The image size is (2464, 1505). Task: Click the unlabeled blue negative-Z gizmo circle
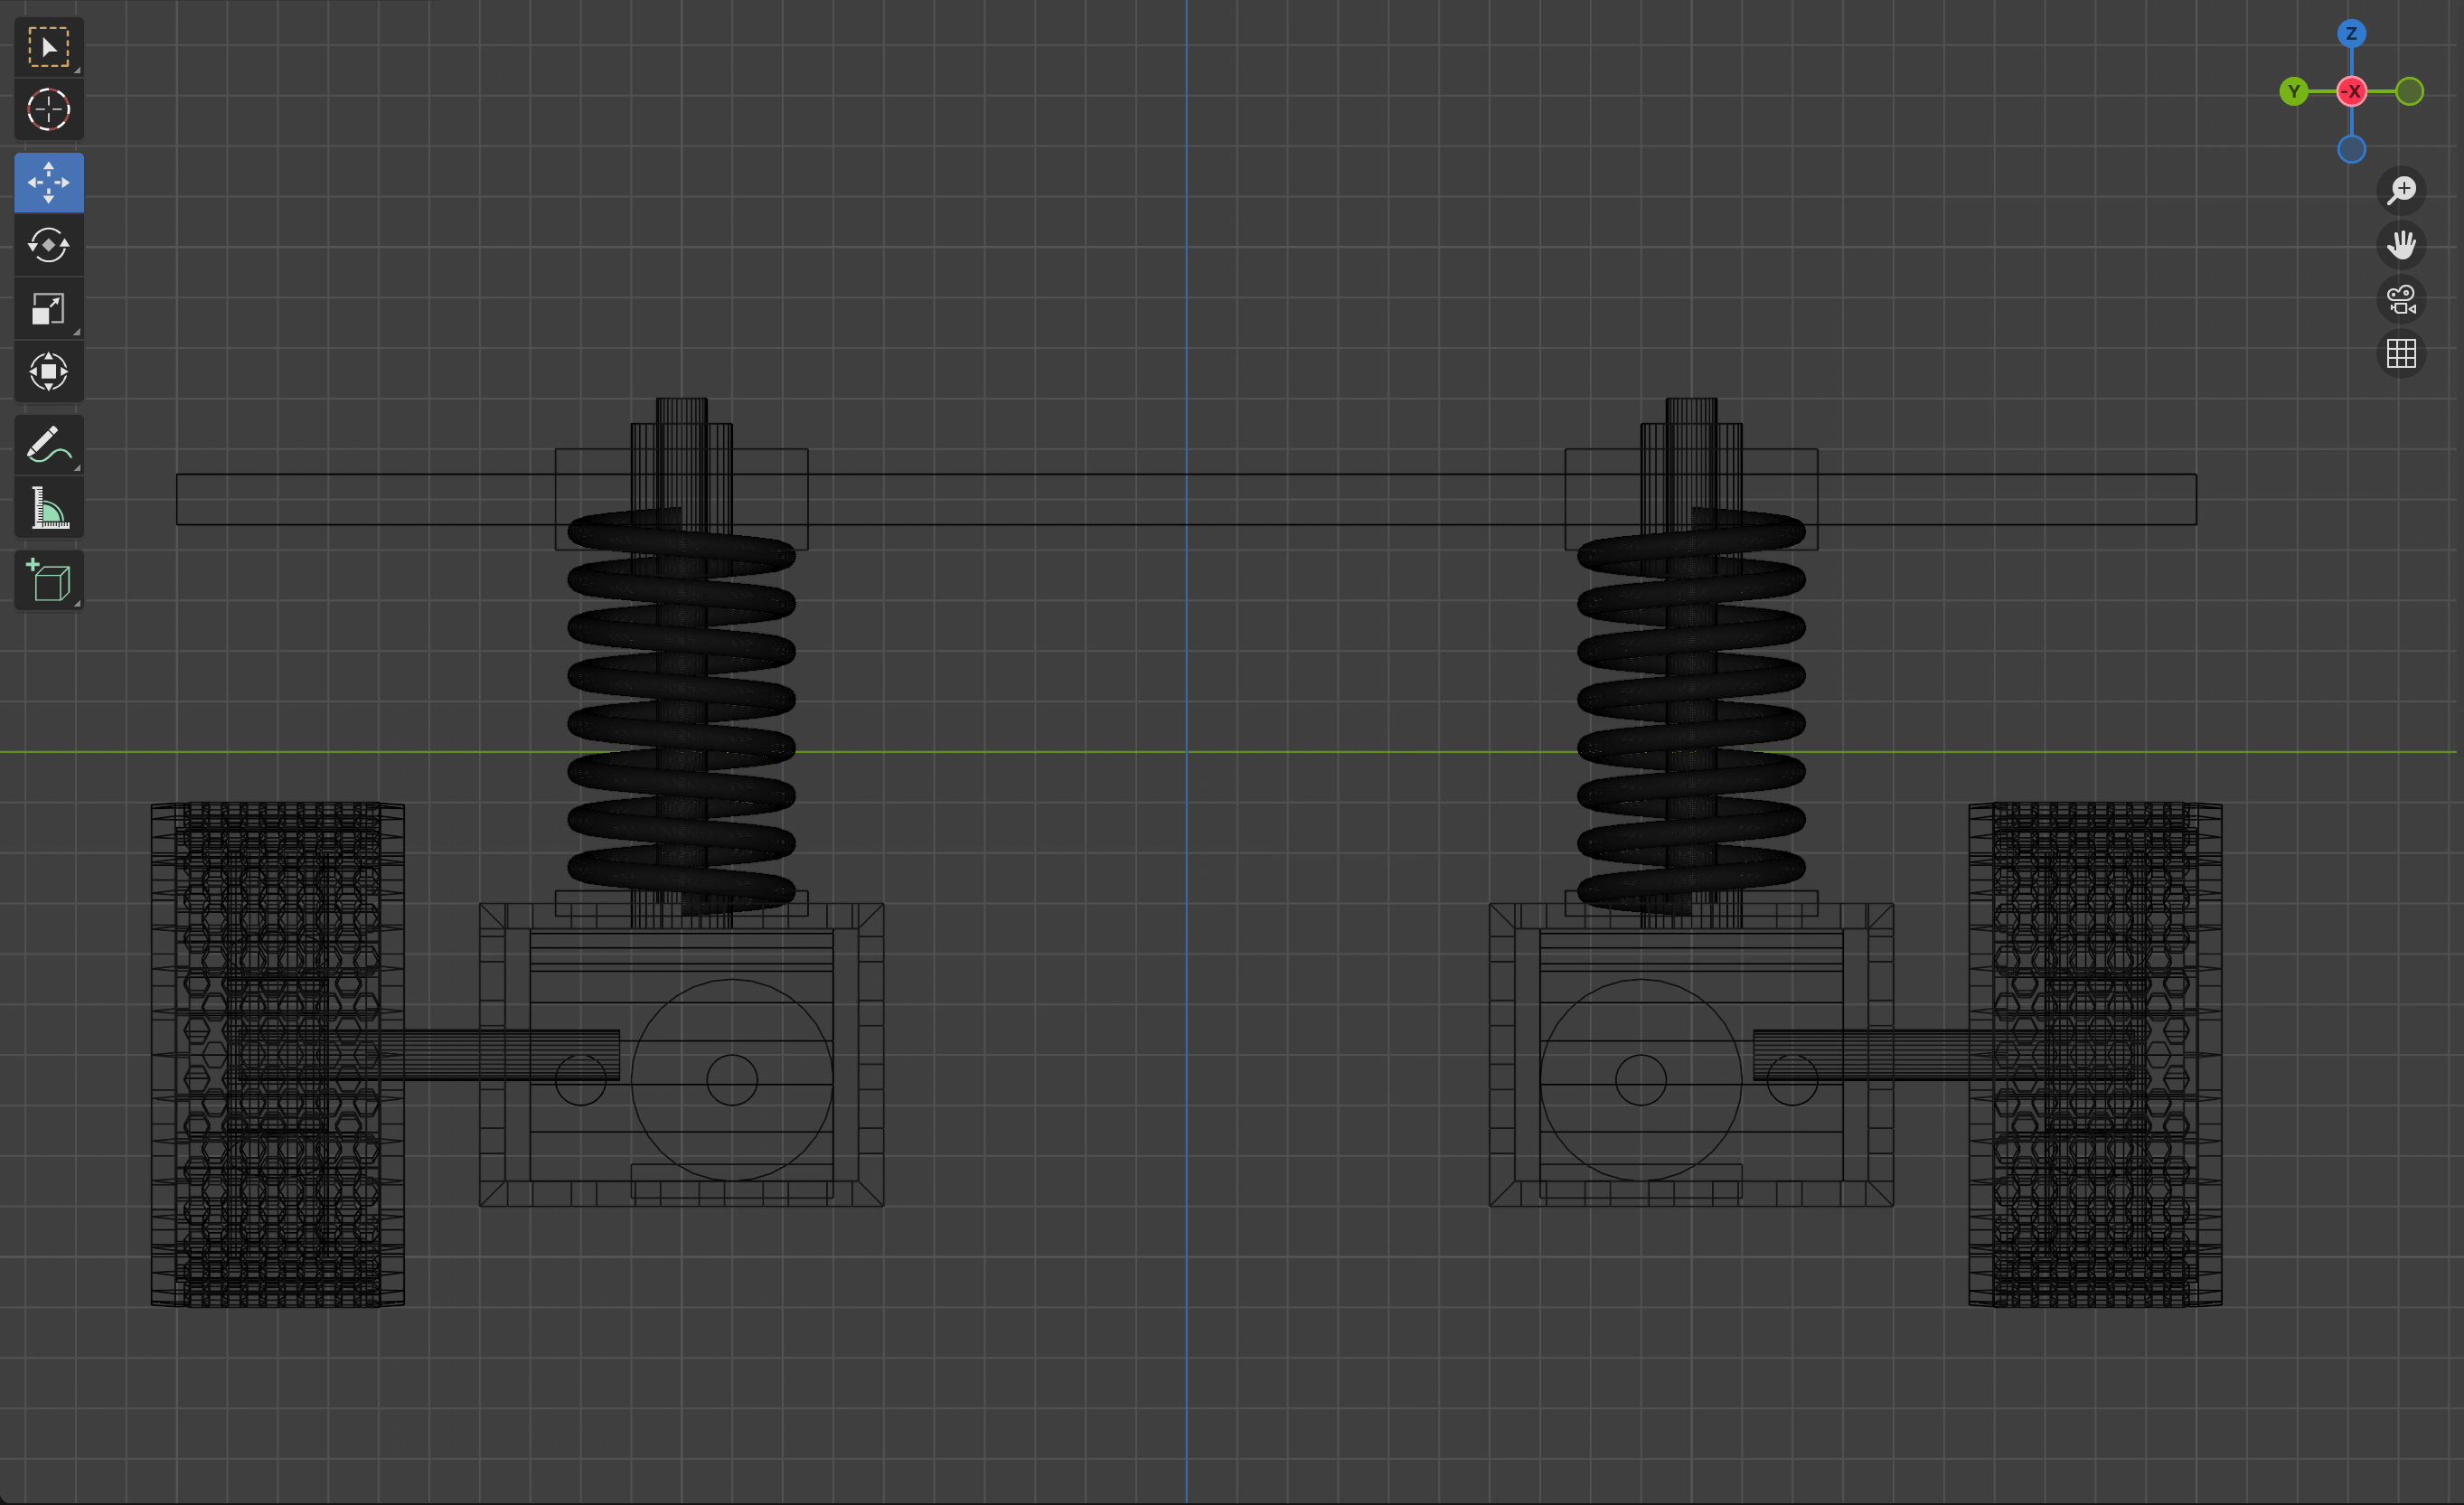tap(2351, 150)
